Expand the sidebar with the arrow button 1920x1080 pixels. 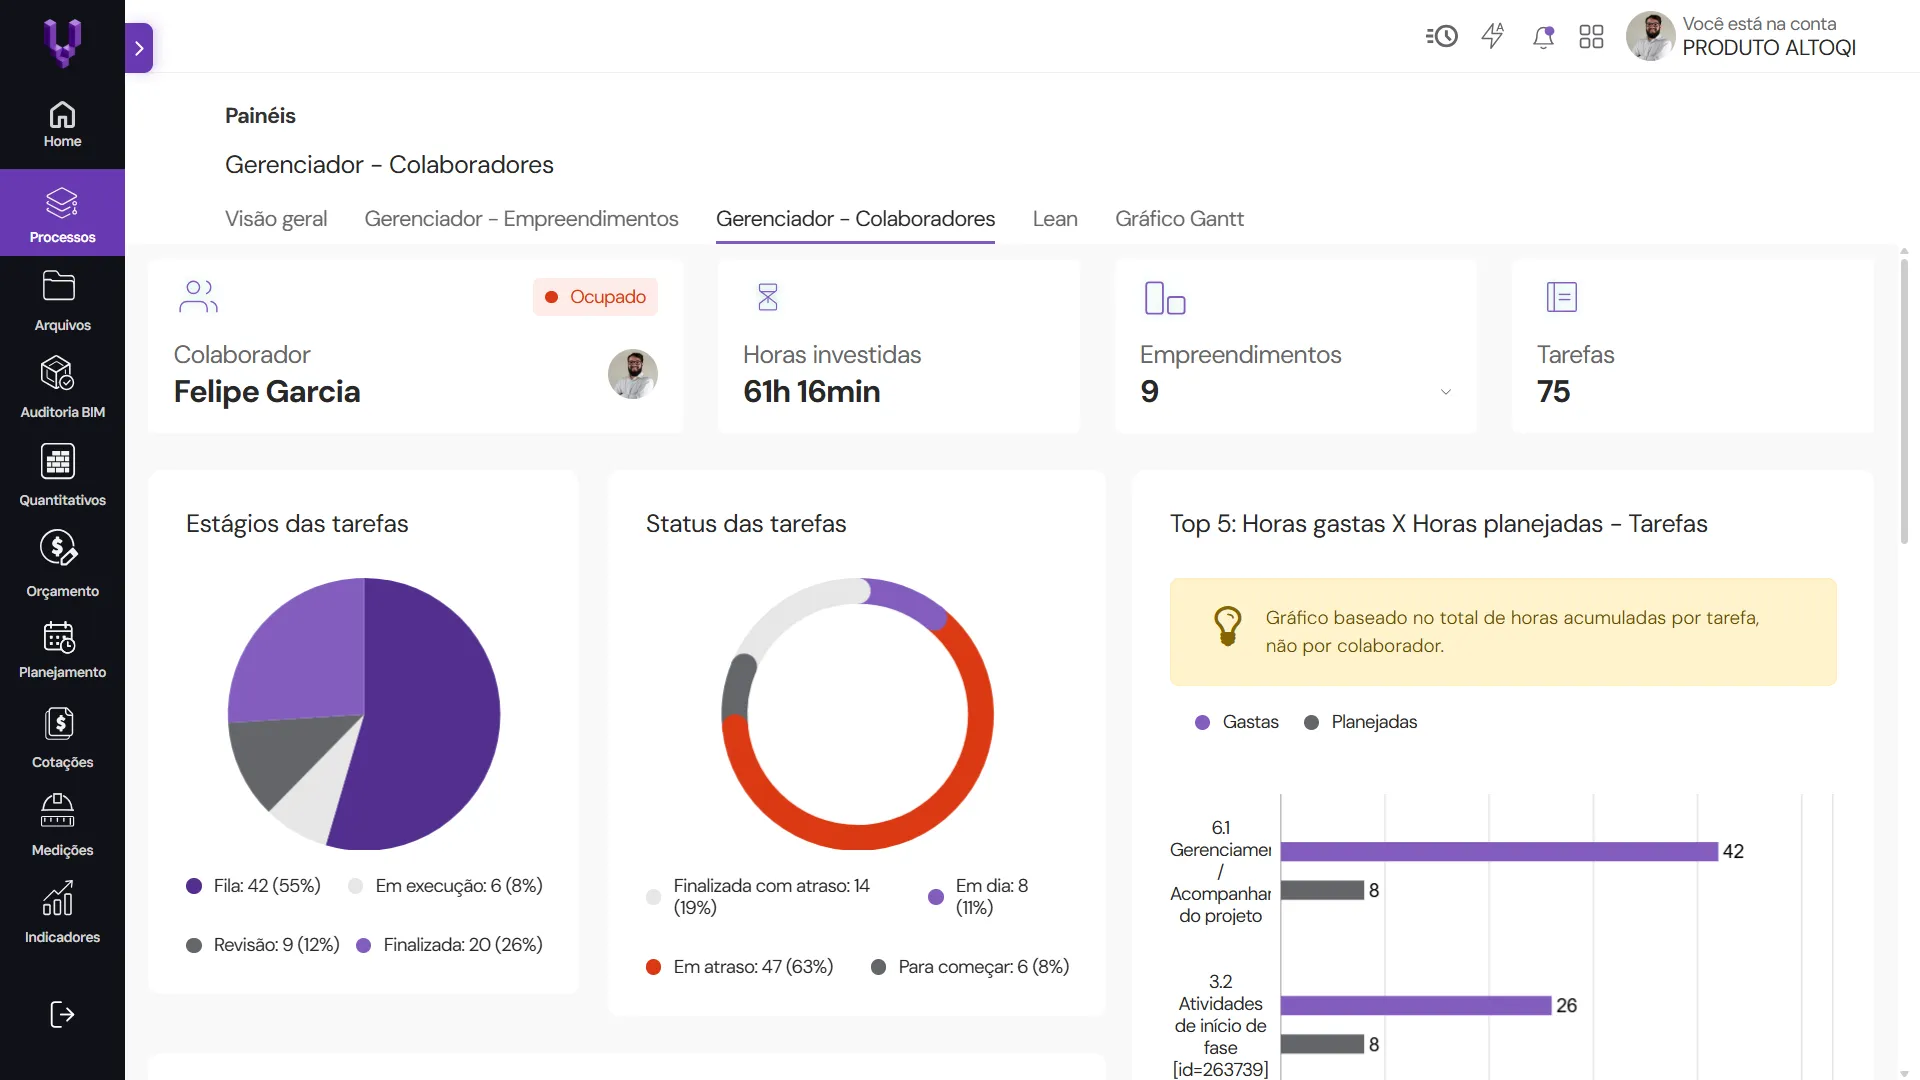click(139, 48)
